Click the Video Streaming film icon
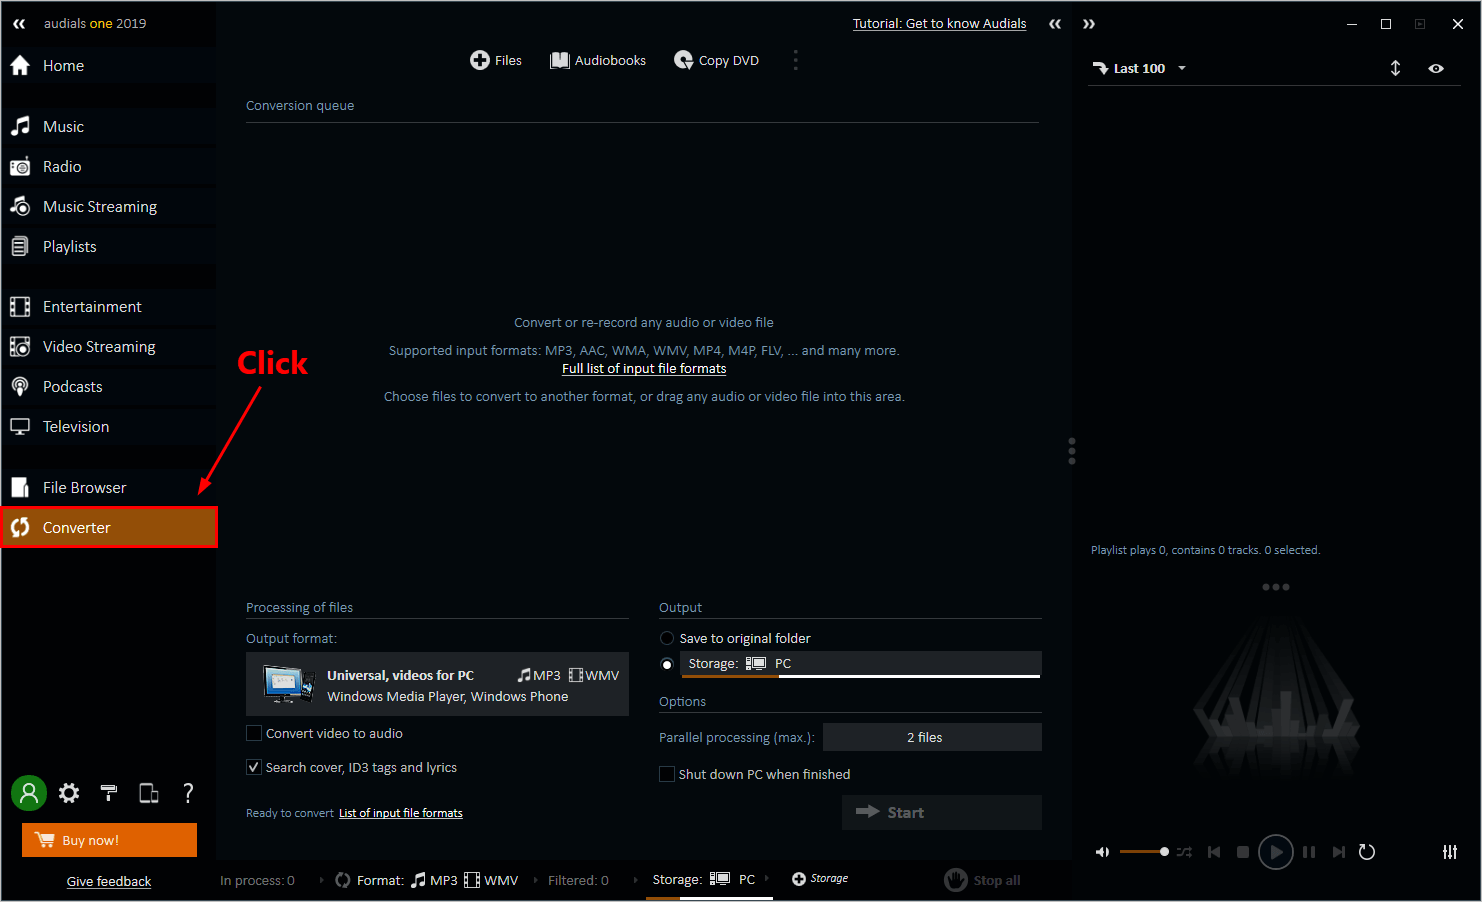Image resolution: width=1482 pixels, height=902 pixels. pos(20,347)
